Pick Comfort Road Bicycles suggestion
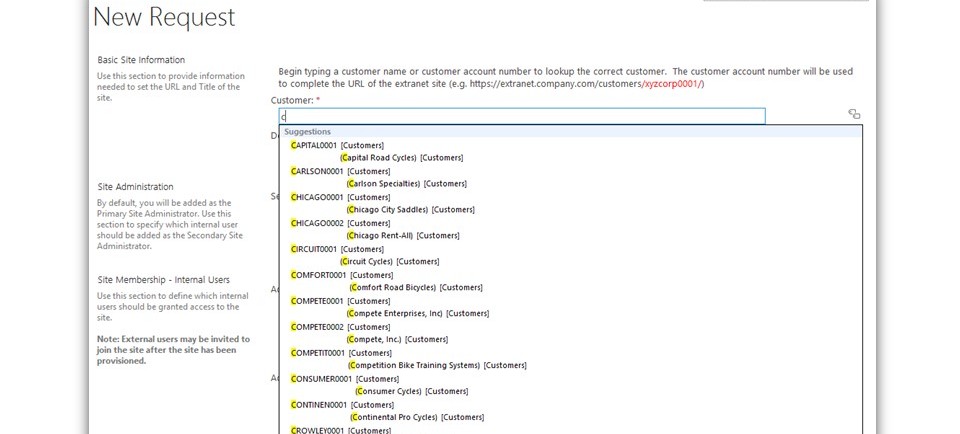 416,287
